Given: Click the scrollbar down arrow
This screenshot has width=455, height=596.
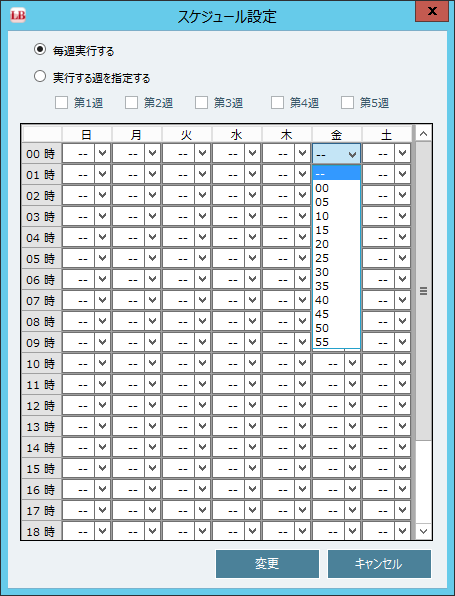Looking at the screenshot, I should [x=423, y=531].
